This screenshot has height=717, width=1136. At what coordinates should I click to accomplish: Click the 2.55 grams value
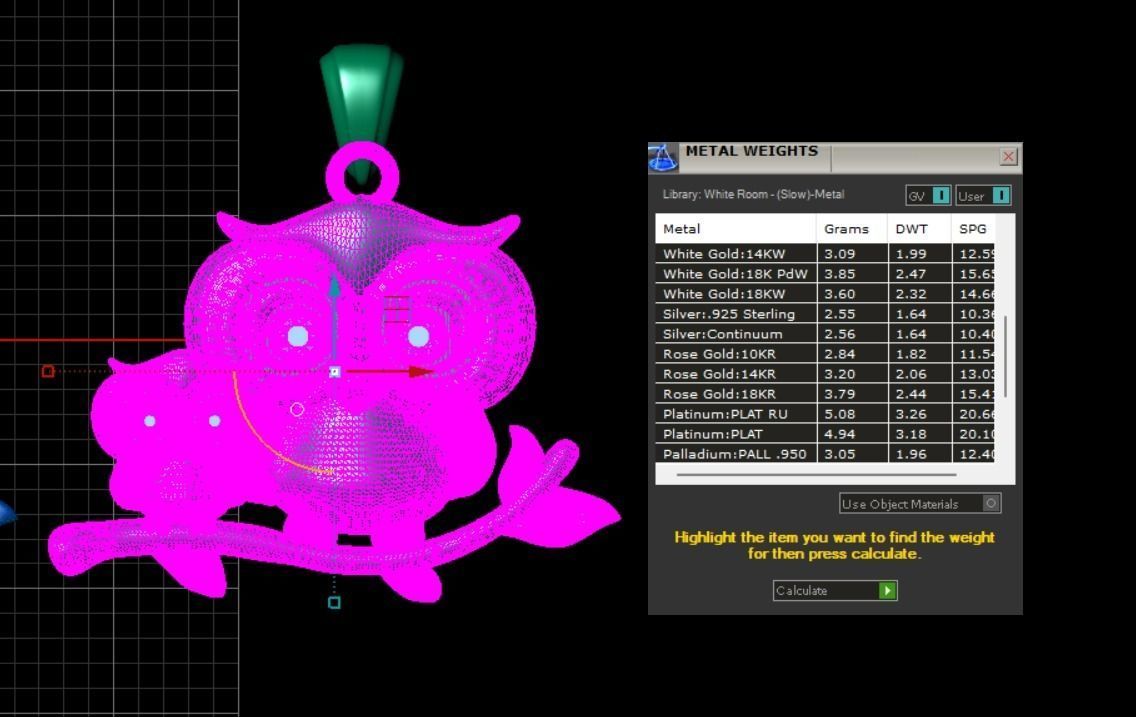point(840,314)
